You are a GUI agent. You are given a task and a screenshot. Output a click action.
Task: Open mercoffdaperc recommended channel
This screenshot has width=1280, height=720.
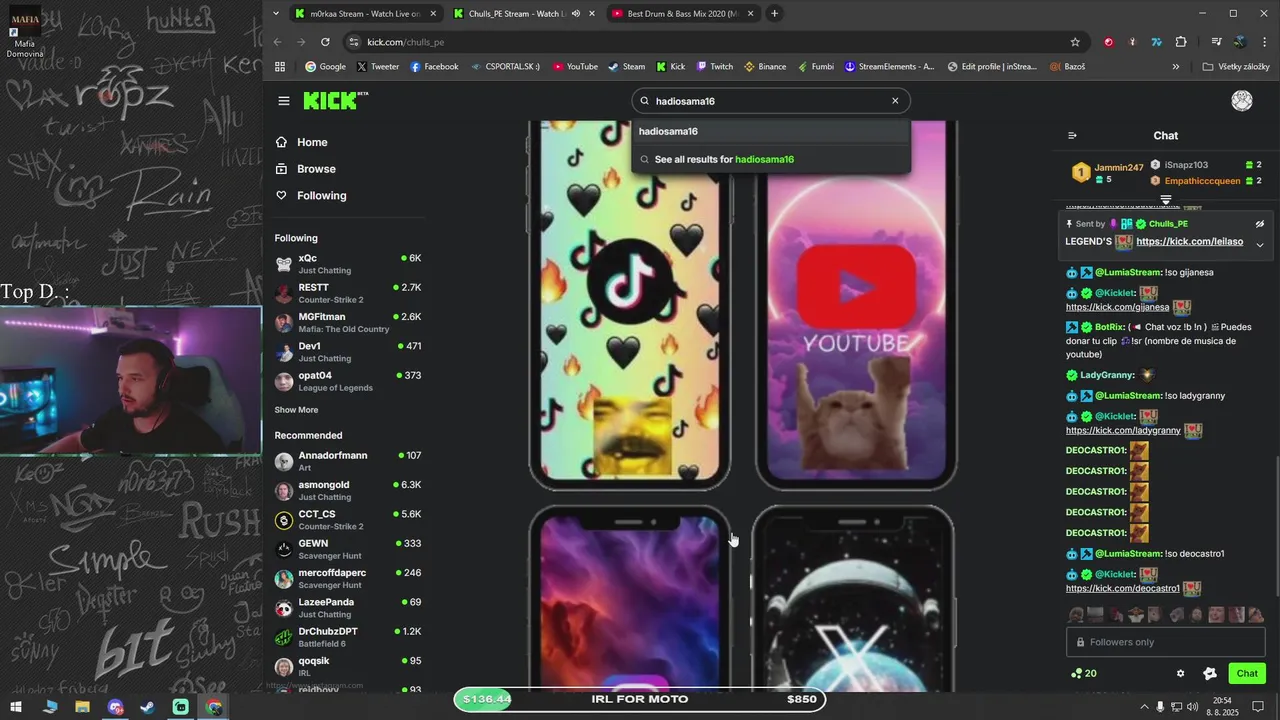348,578
